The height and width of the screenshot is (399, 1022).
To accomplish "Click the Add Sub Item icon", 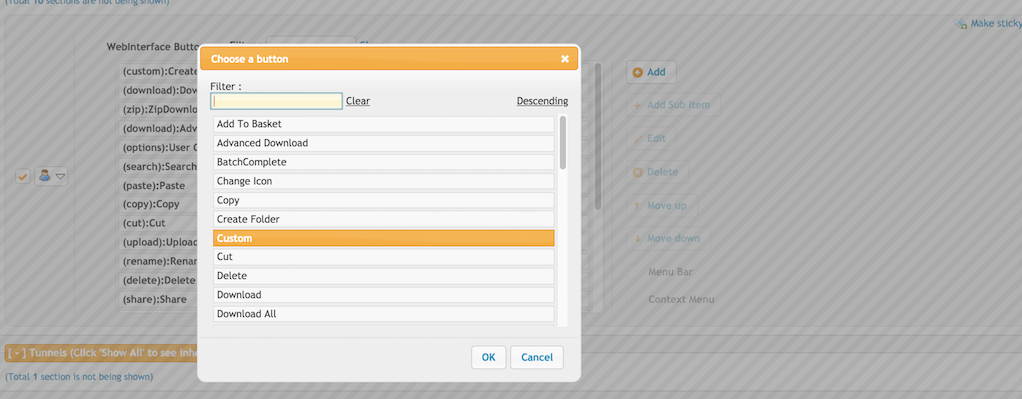I will click(637, 105).
